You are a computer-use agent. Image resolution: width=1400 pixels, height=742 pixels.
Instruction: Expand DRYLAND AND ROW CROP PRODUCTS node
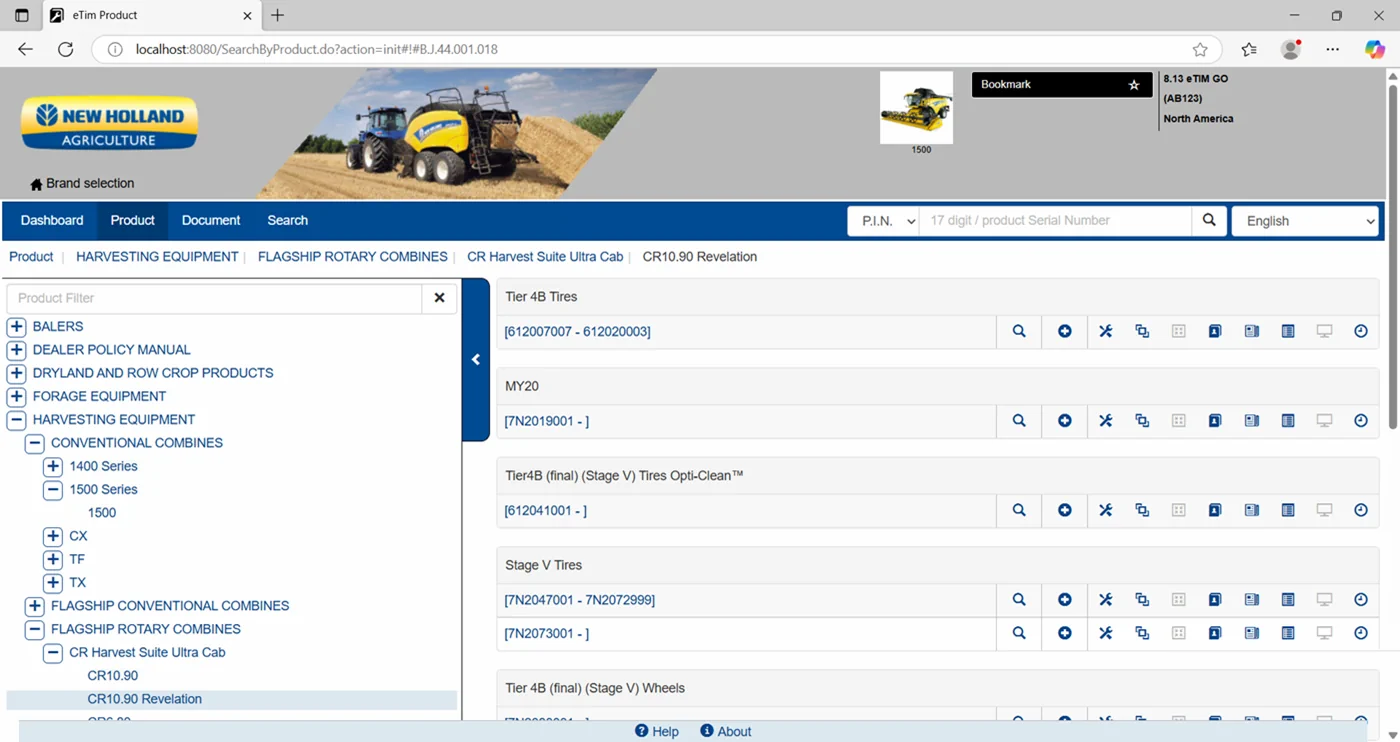[16, 373]
